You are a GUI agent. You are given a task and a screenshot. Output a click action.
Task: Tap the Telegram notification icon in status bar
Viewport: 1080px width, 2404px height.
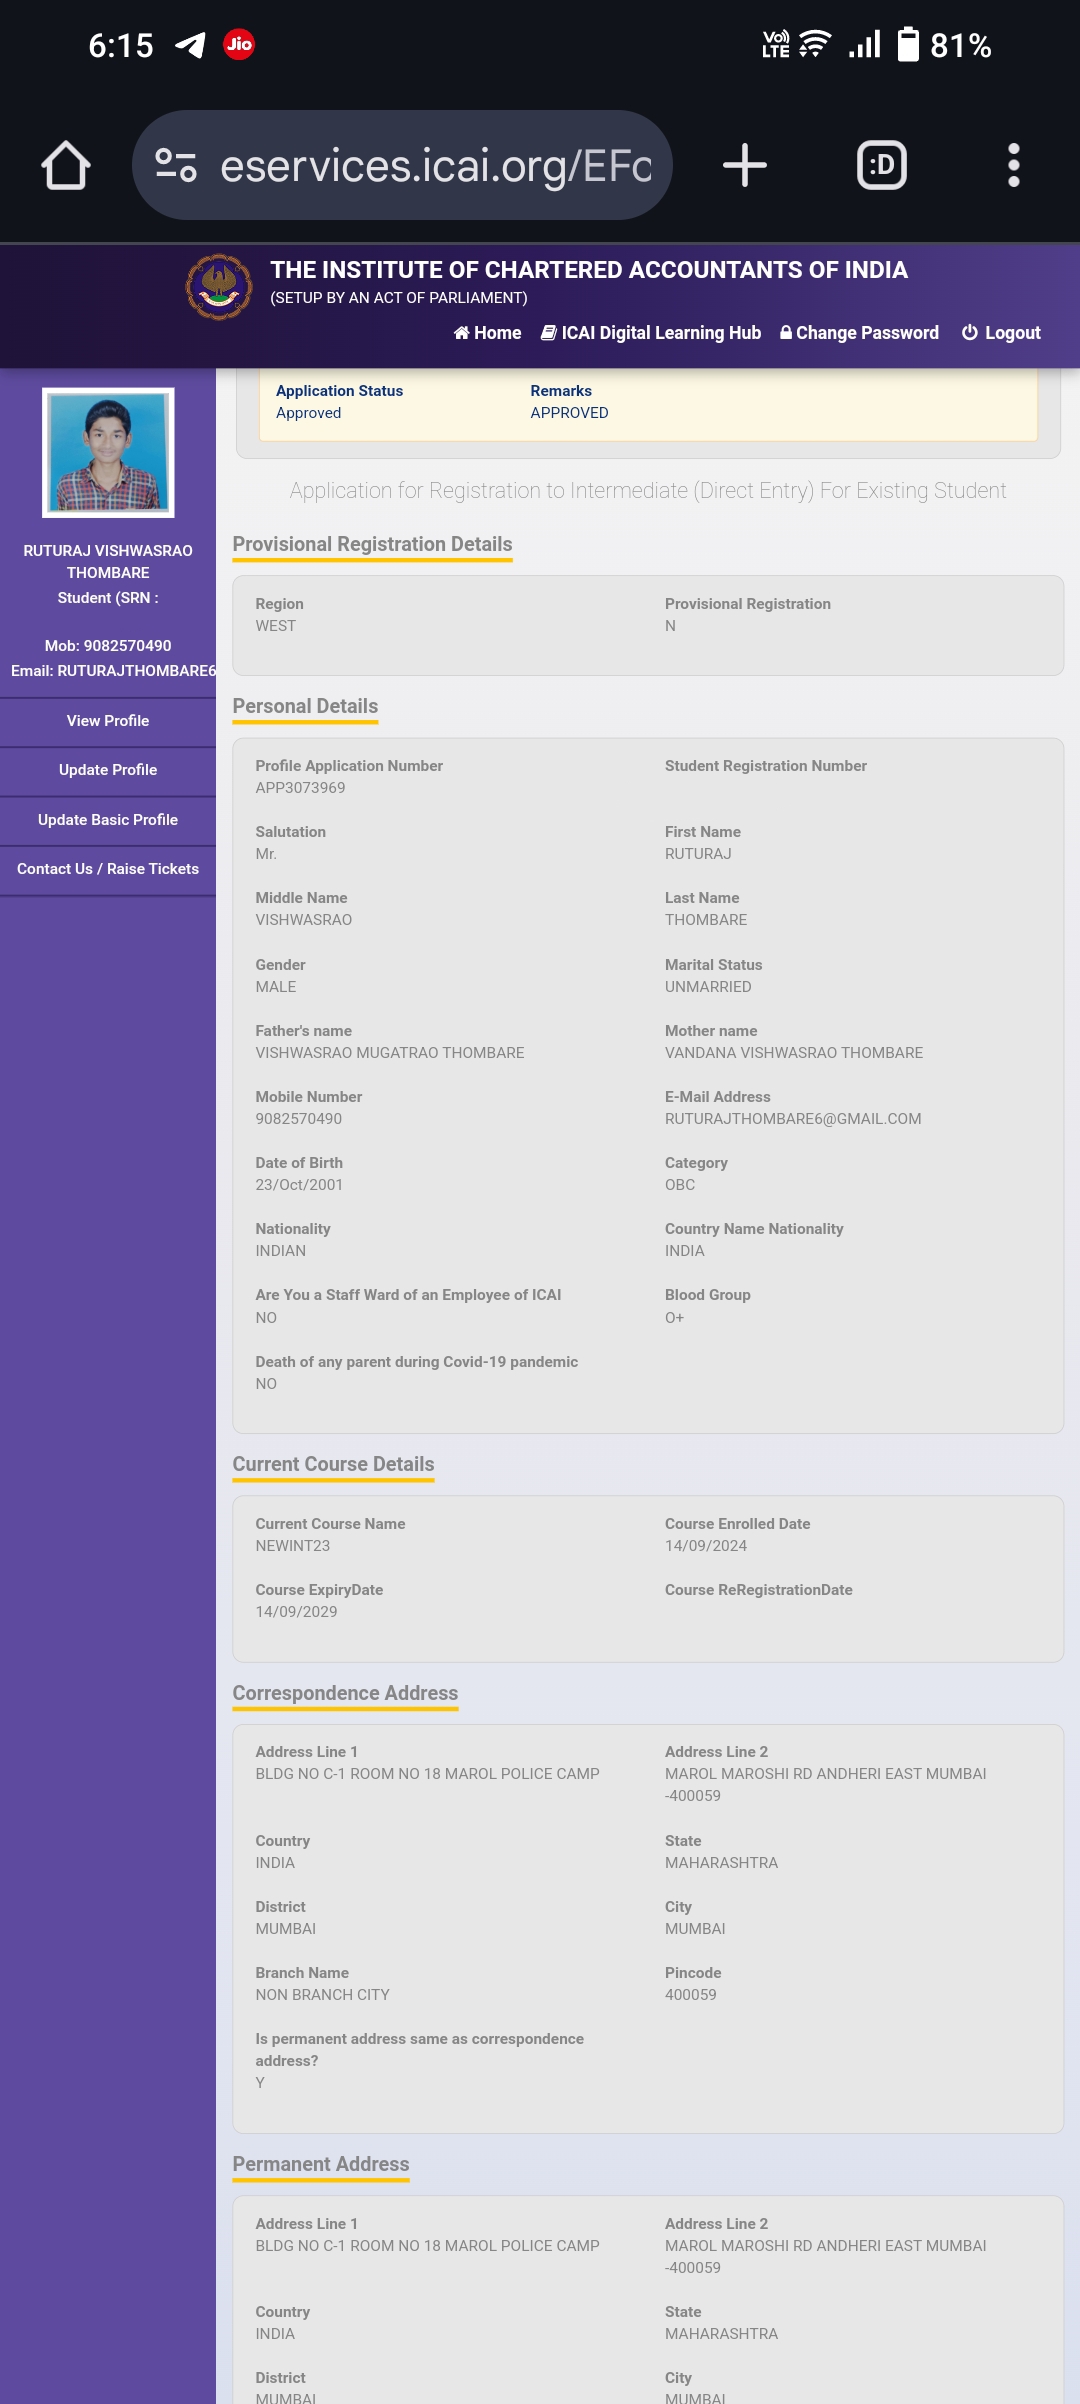(x=190, y=45)
